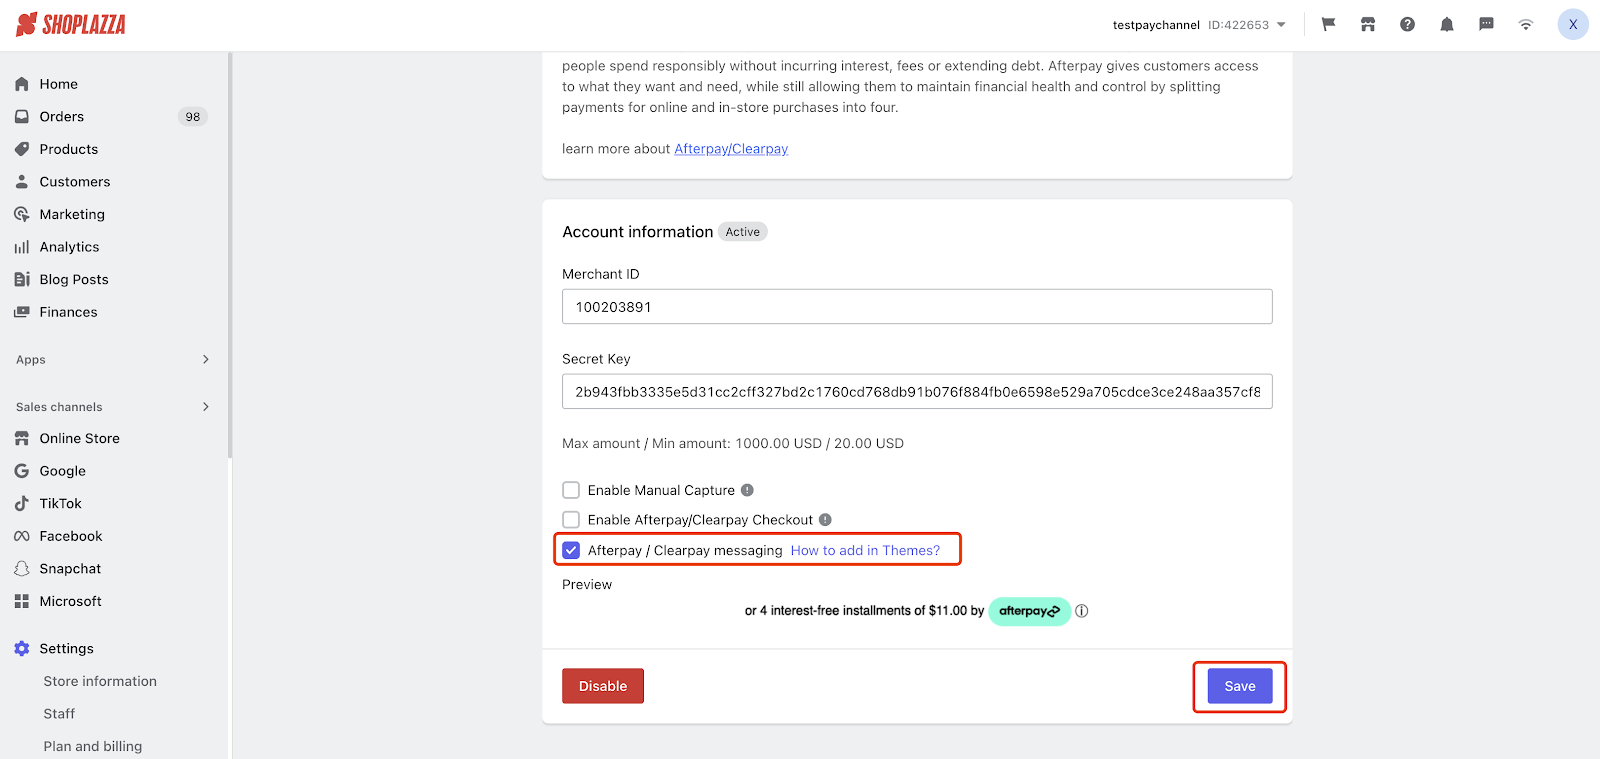Click the Google G icon

point(22,471)
